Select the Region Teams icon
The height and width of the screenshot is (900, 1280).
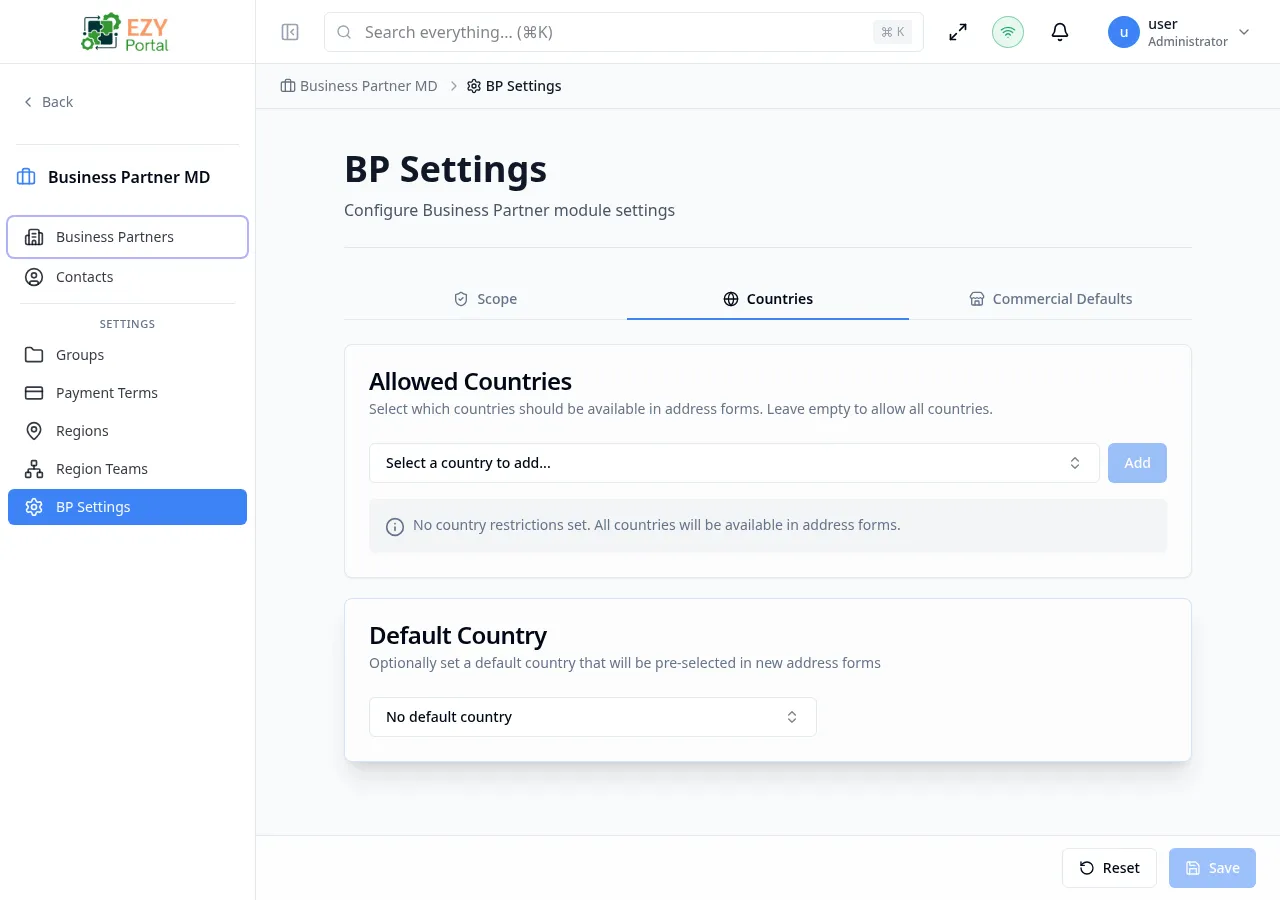34,469
